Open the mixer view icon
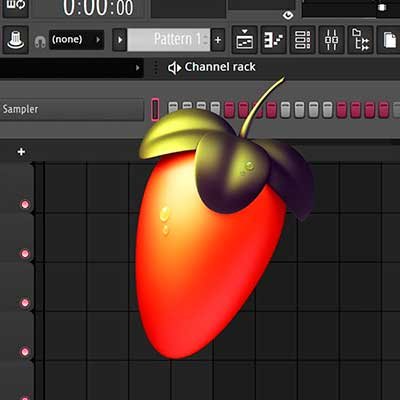Image resolution: width=400 pixels, height=400 pixels. (332, 40)
